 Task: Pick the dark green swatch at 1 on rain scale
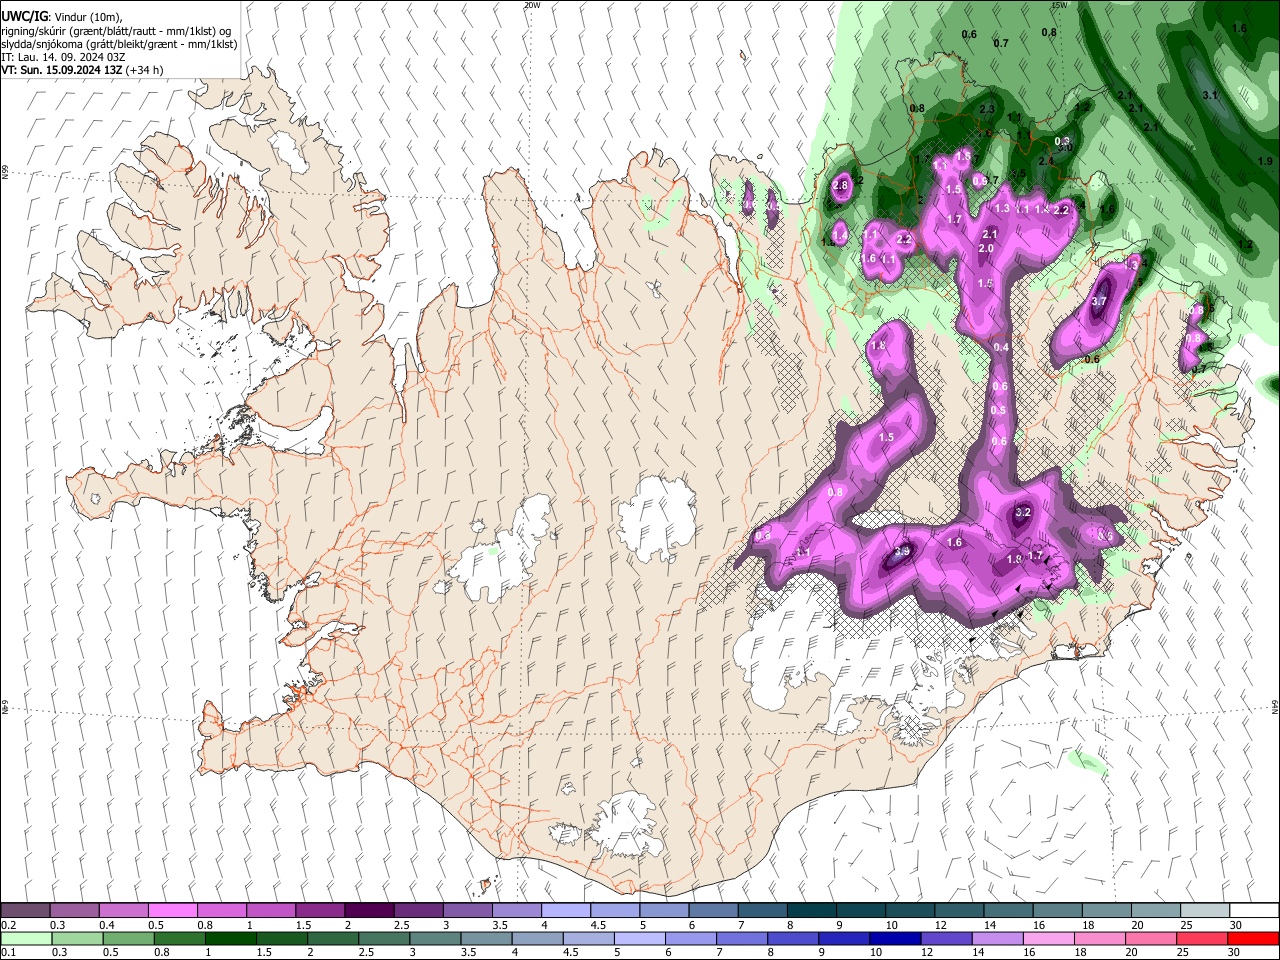click(x=230, y=938)
